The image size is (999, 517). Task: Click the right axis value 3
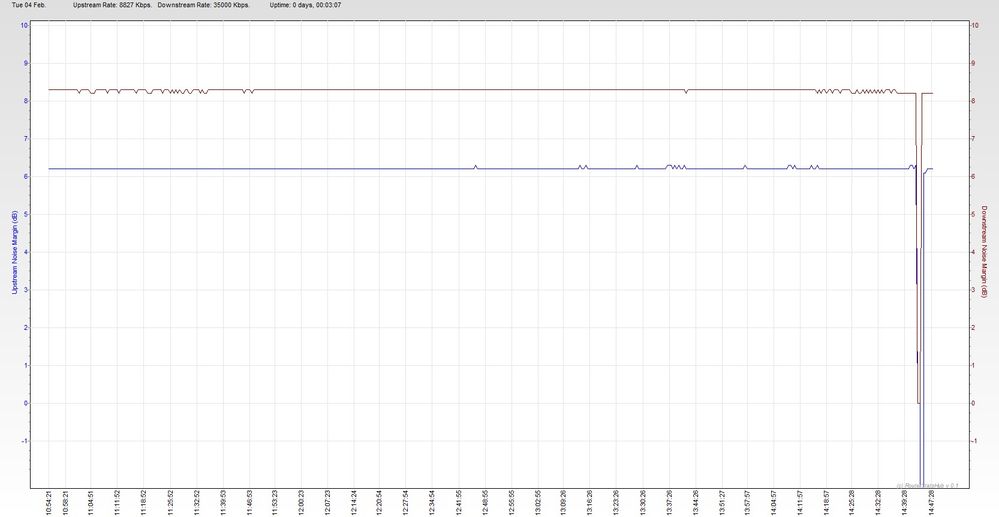pos(973,290)
